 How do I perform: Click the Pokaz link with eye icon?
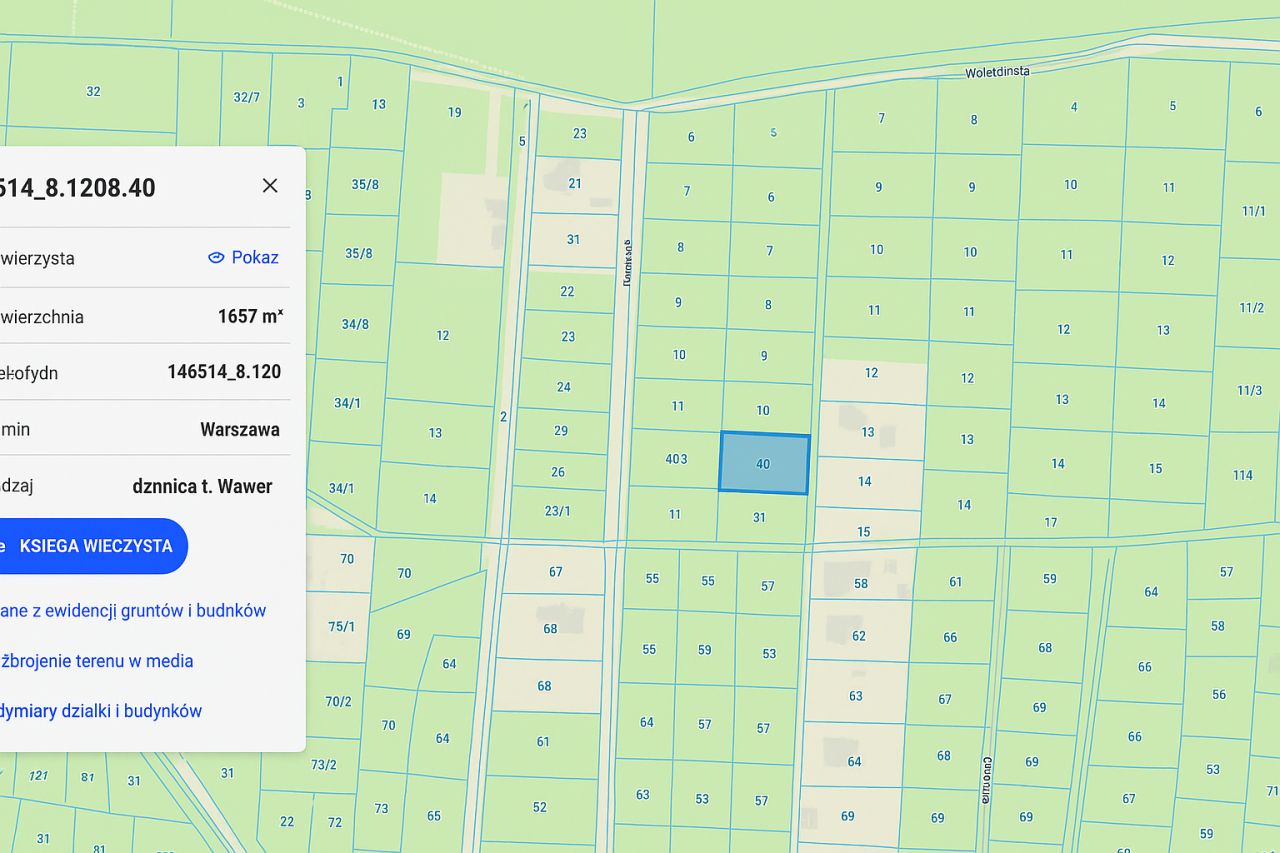click(243, 257)
